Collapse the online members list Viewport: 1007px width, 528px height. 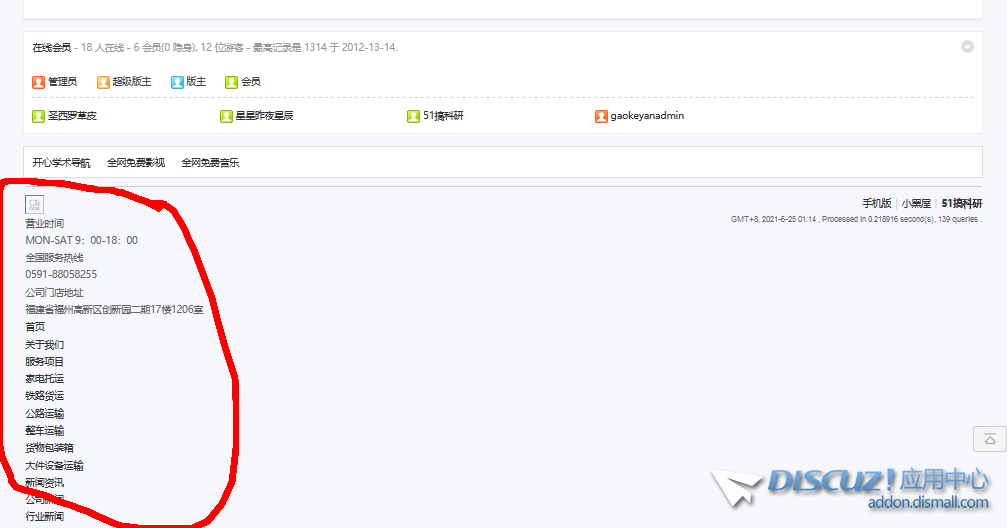tap(967, 47)
